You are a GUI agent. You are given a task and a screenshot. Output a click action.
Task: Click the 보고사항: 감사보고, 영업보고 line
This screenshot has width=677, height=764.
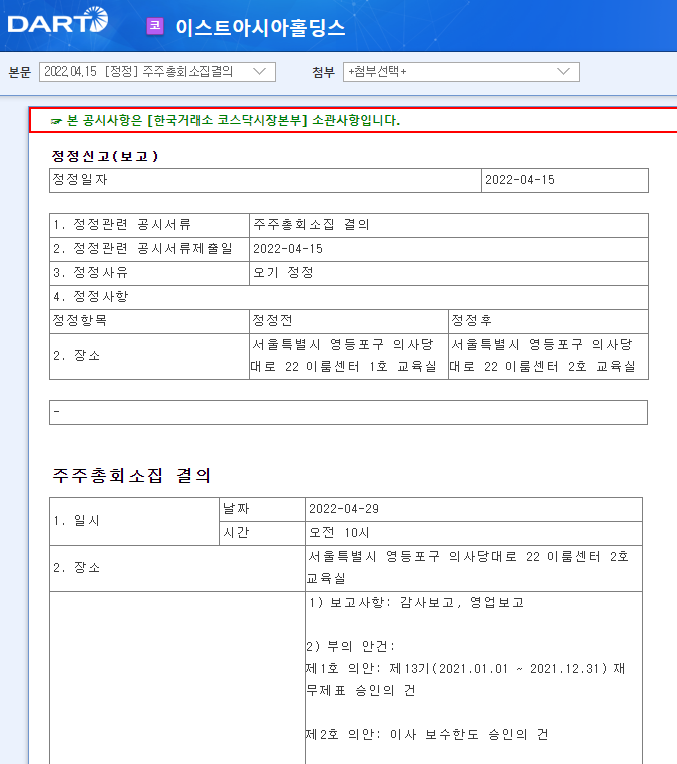[416, 603]
